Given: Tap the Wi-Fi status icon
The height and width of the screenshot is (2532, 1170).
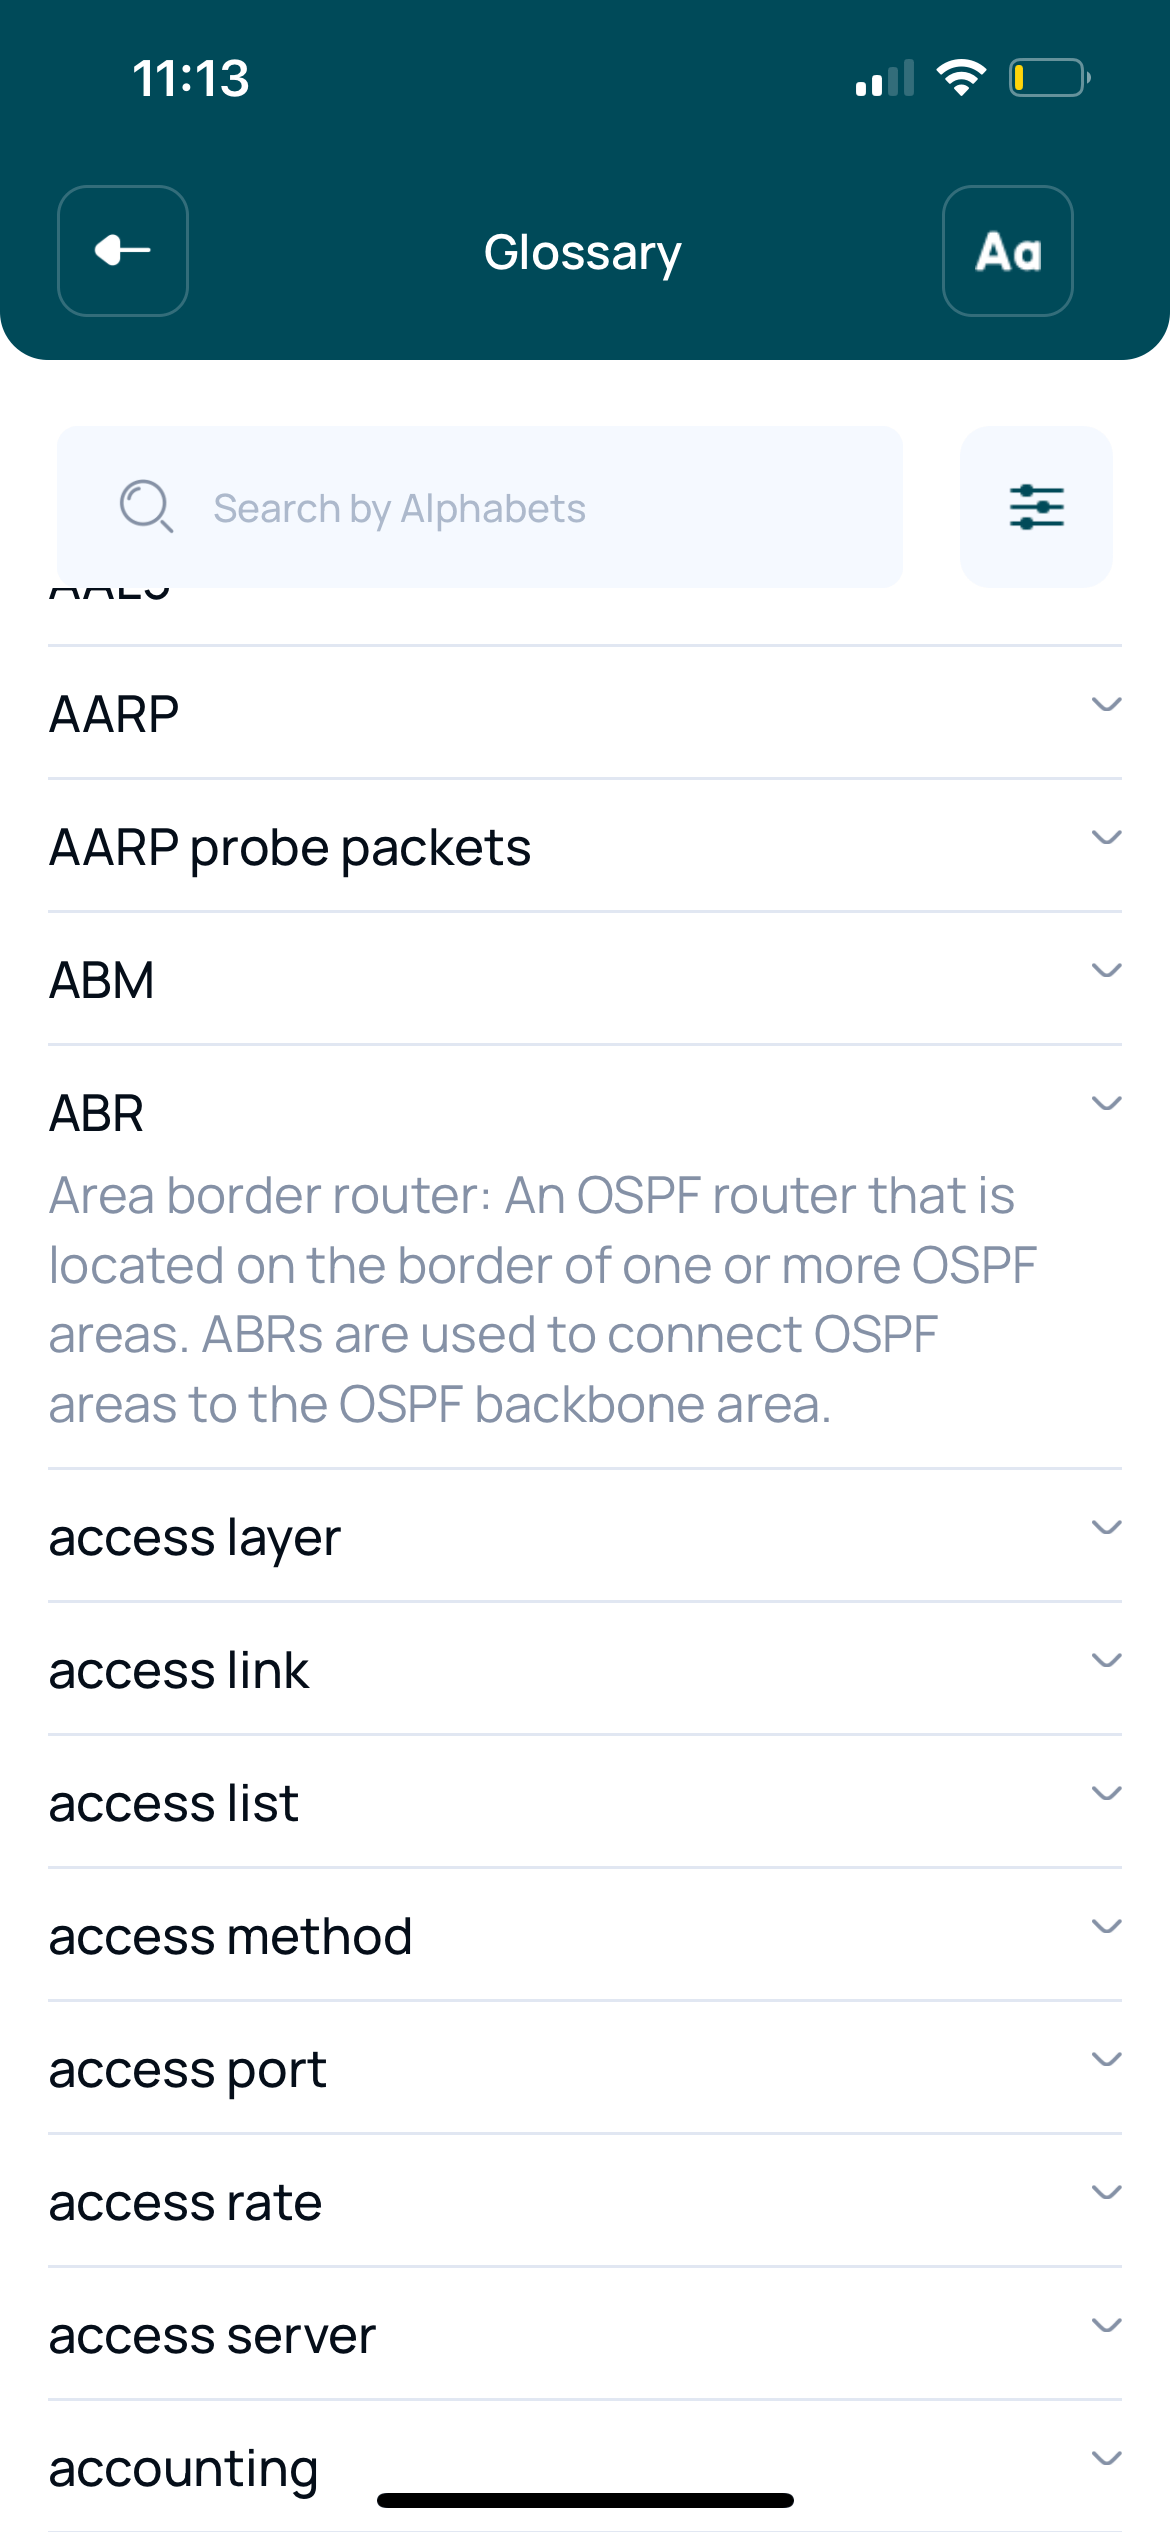Looking at the screenshot, I should (x=961, y=78).
